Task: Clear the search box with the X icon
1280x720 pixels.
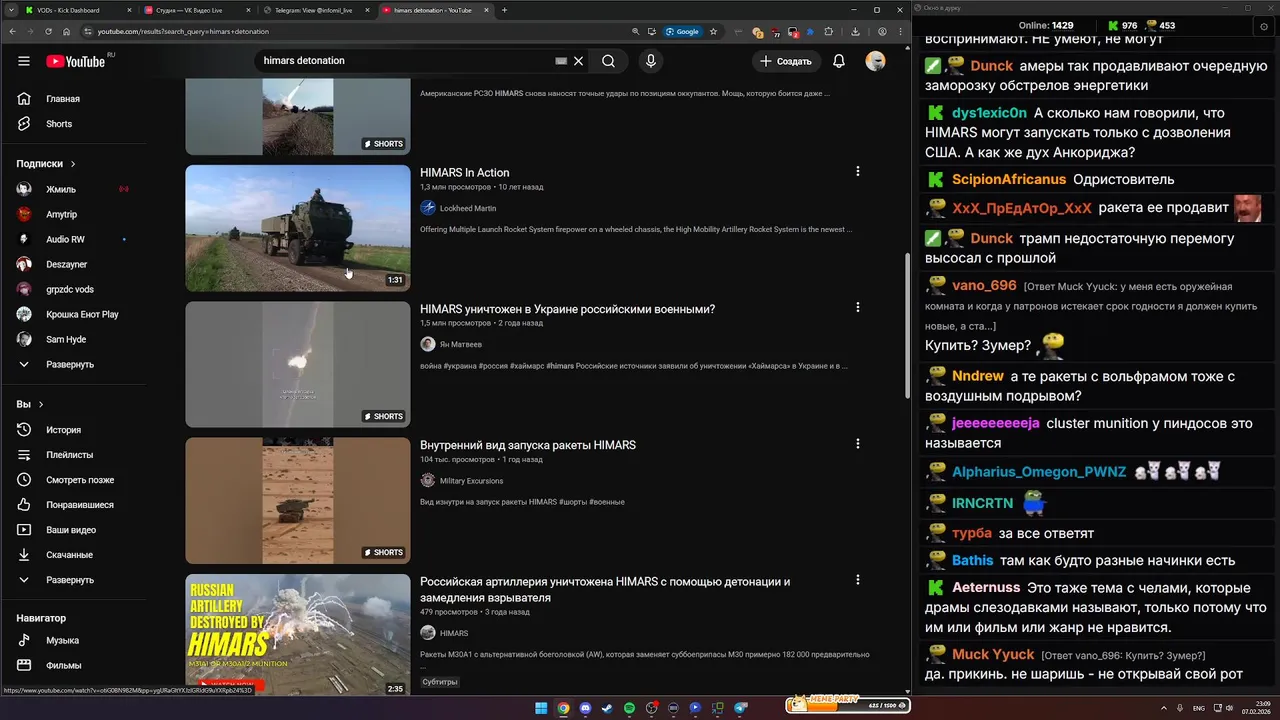Action: tap(578, 61)
